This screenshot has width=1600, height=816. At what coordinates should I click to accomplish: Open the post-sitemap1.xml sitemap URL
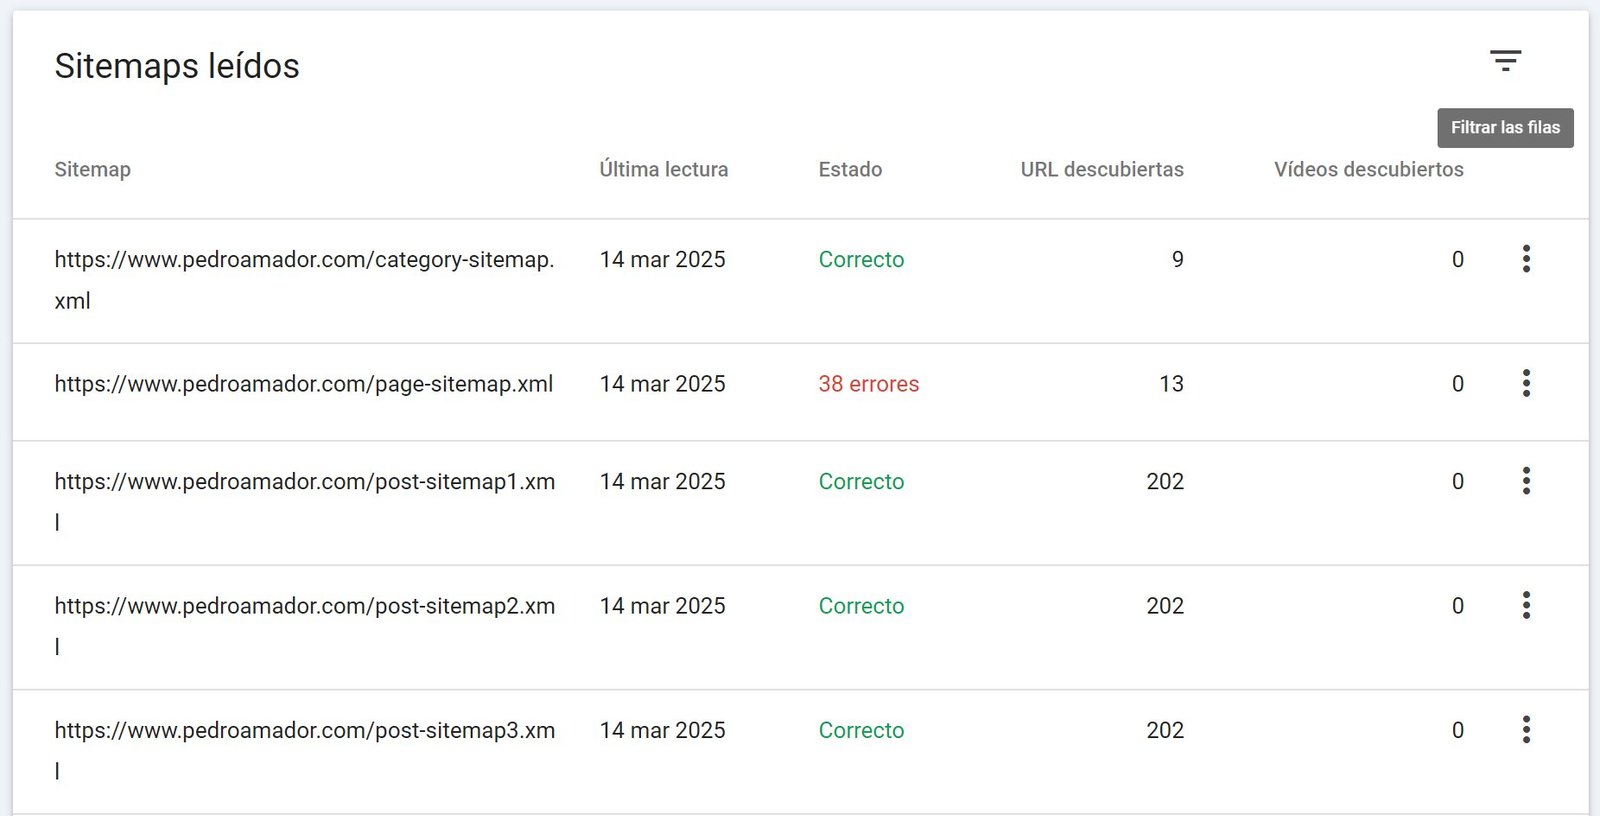pyautogui.click(x=305, y=501)
